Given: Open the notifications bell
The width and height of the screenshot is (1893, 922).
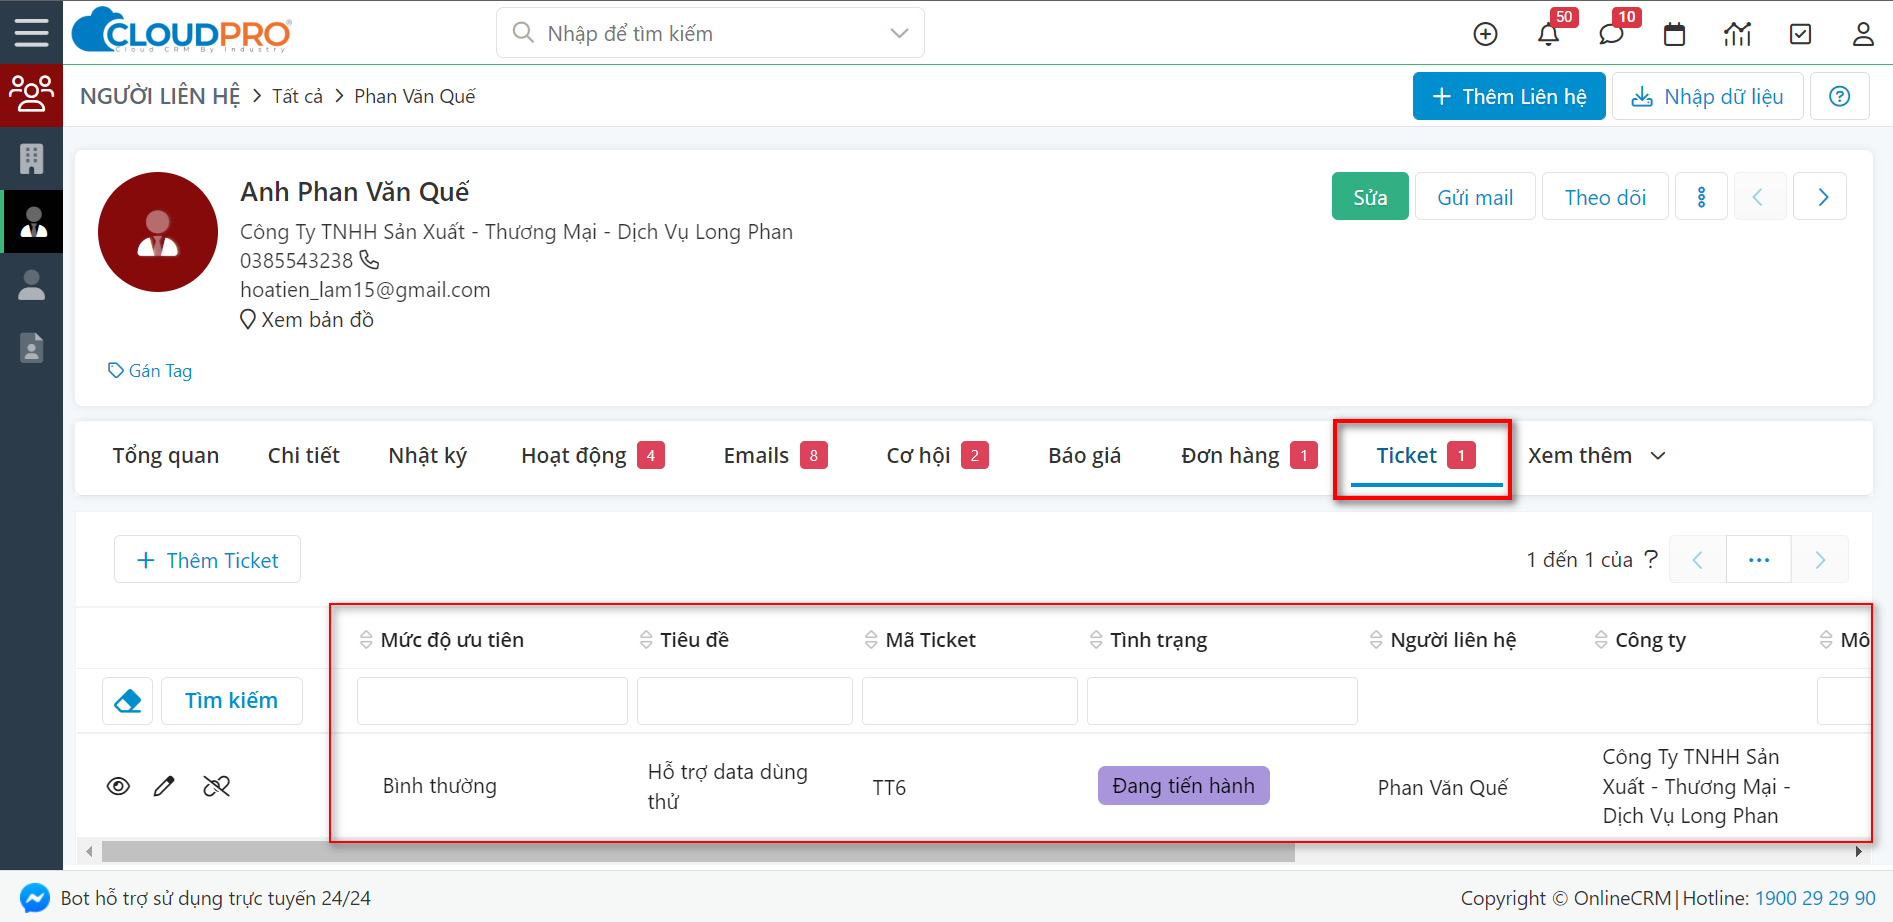Looking at the screenshot, I should (x=1548, y=34).
